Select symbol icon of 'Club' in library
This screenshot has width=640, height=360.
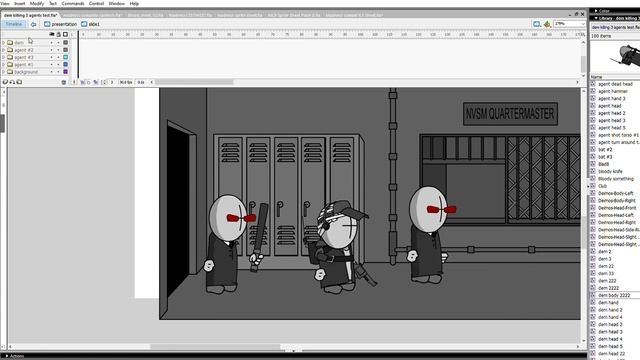pos(593,186)
